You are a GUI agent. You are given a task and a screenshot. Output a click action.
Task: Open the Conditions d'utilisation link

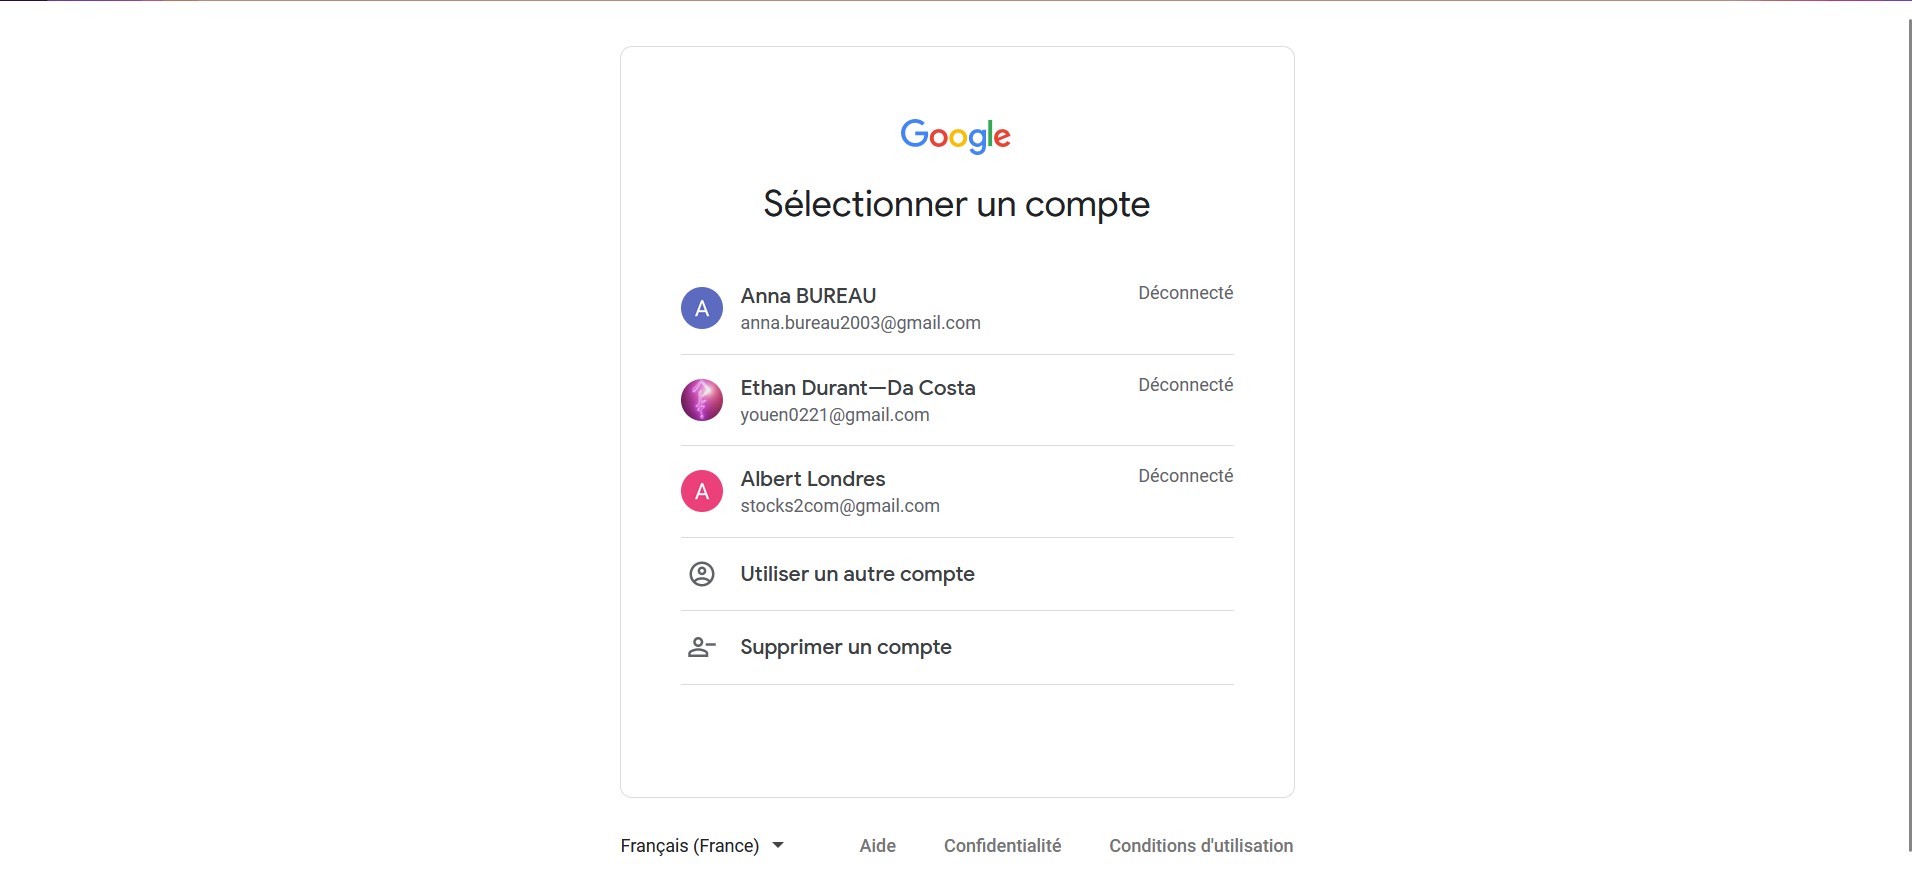point(1201,846)
